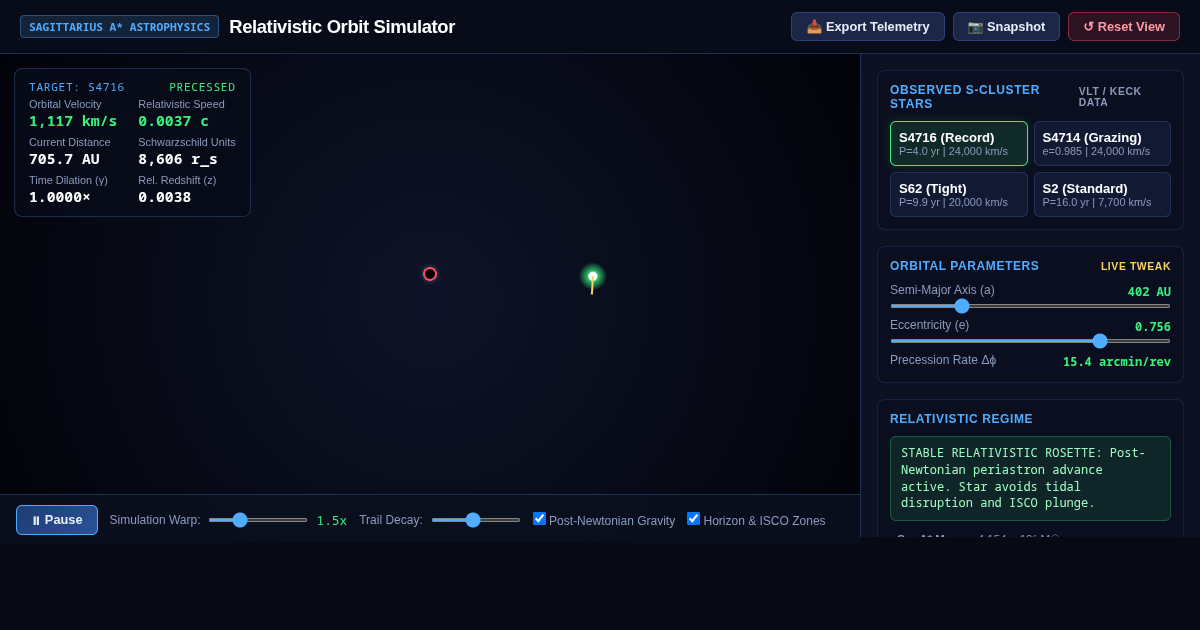Click the red black hole marker
This screenshot has width=1200, height=630.
point(430,274)
